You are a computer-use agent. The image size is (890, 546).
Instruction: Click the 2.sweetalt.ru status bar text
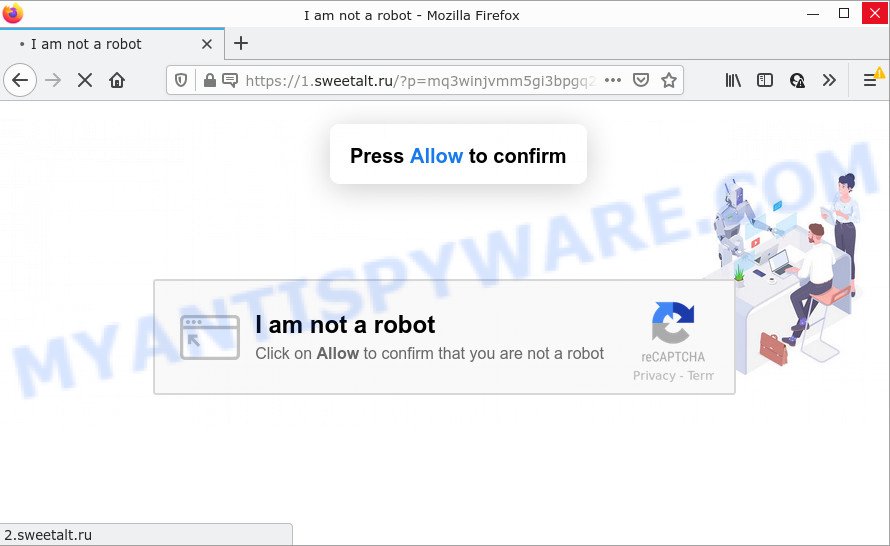(48, 535)
